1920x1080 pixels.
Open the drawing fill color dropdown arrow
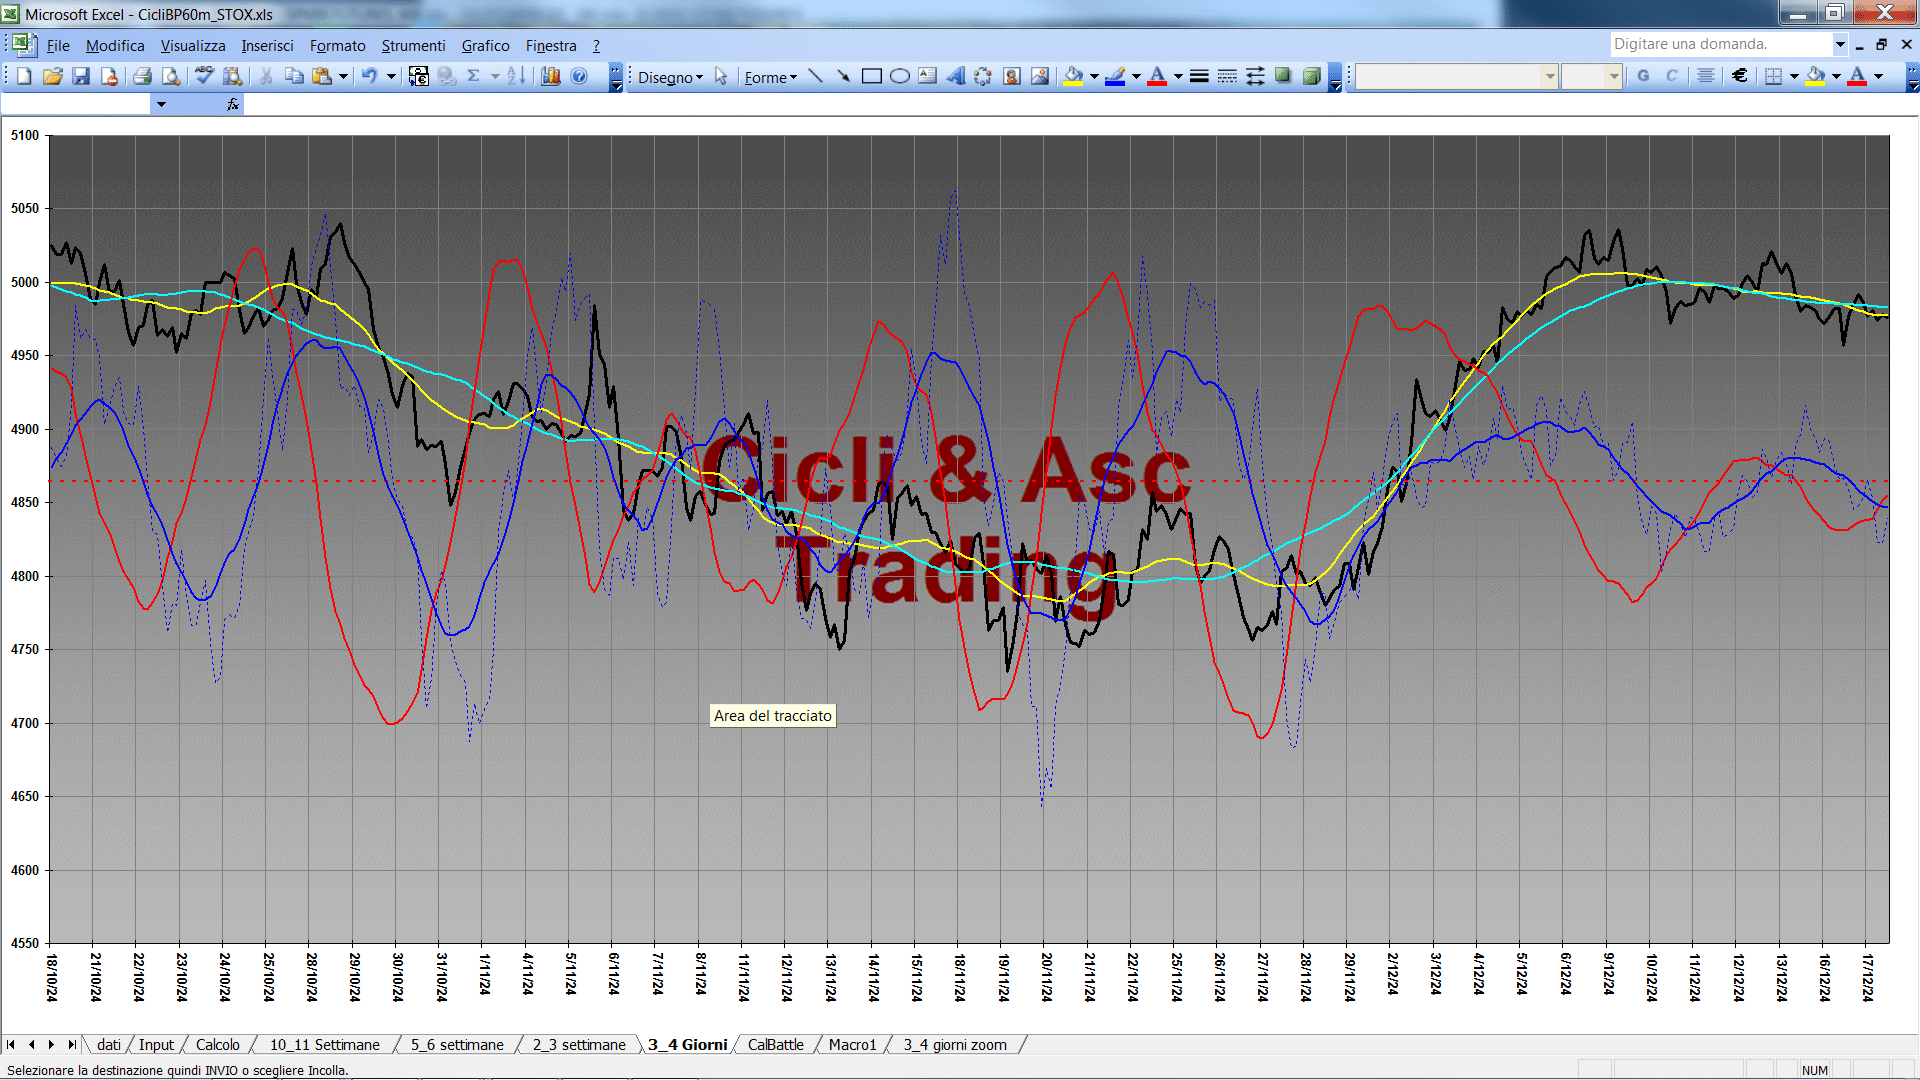click(1094, 76)
